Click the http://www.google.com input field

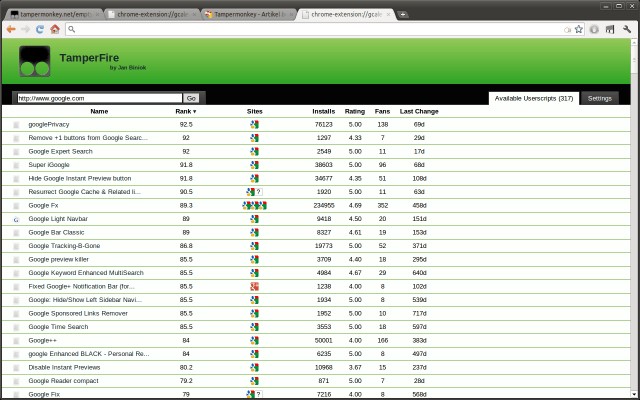click(x=100, y=98)
